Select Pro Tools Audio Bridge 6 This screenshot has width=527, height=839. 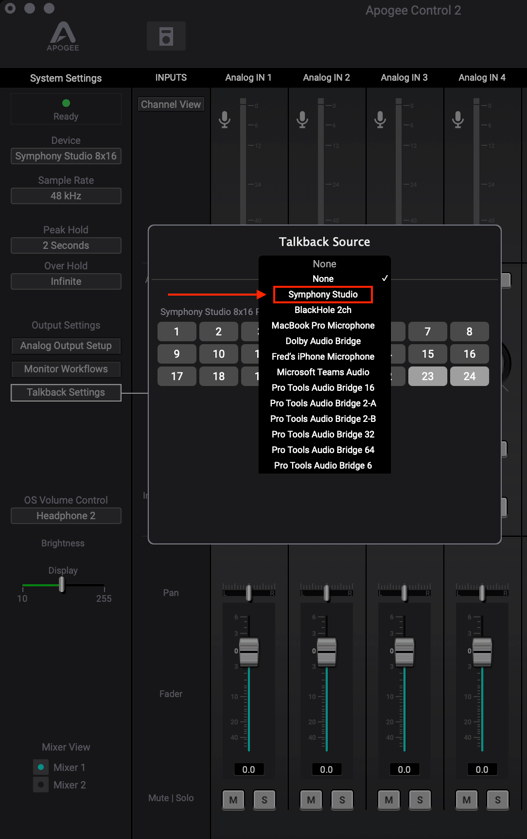[324, 466]
